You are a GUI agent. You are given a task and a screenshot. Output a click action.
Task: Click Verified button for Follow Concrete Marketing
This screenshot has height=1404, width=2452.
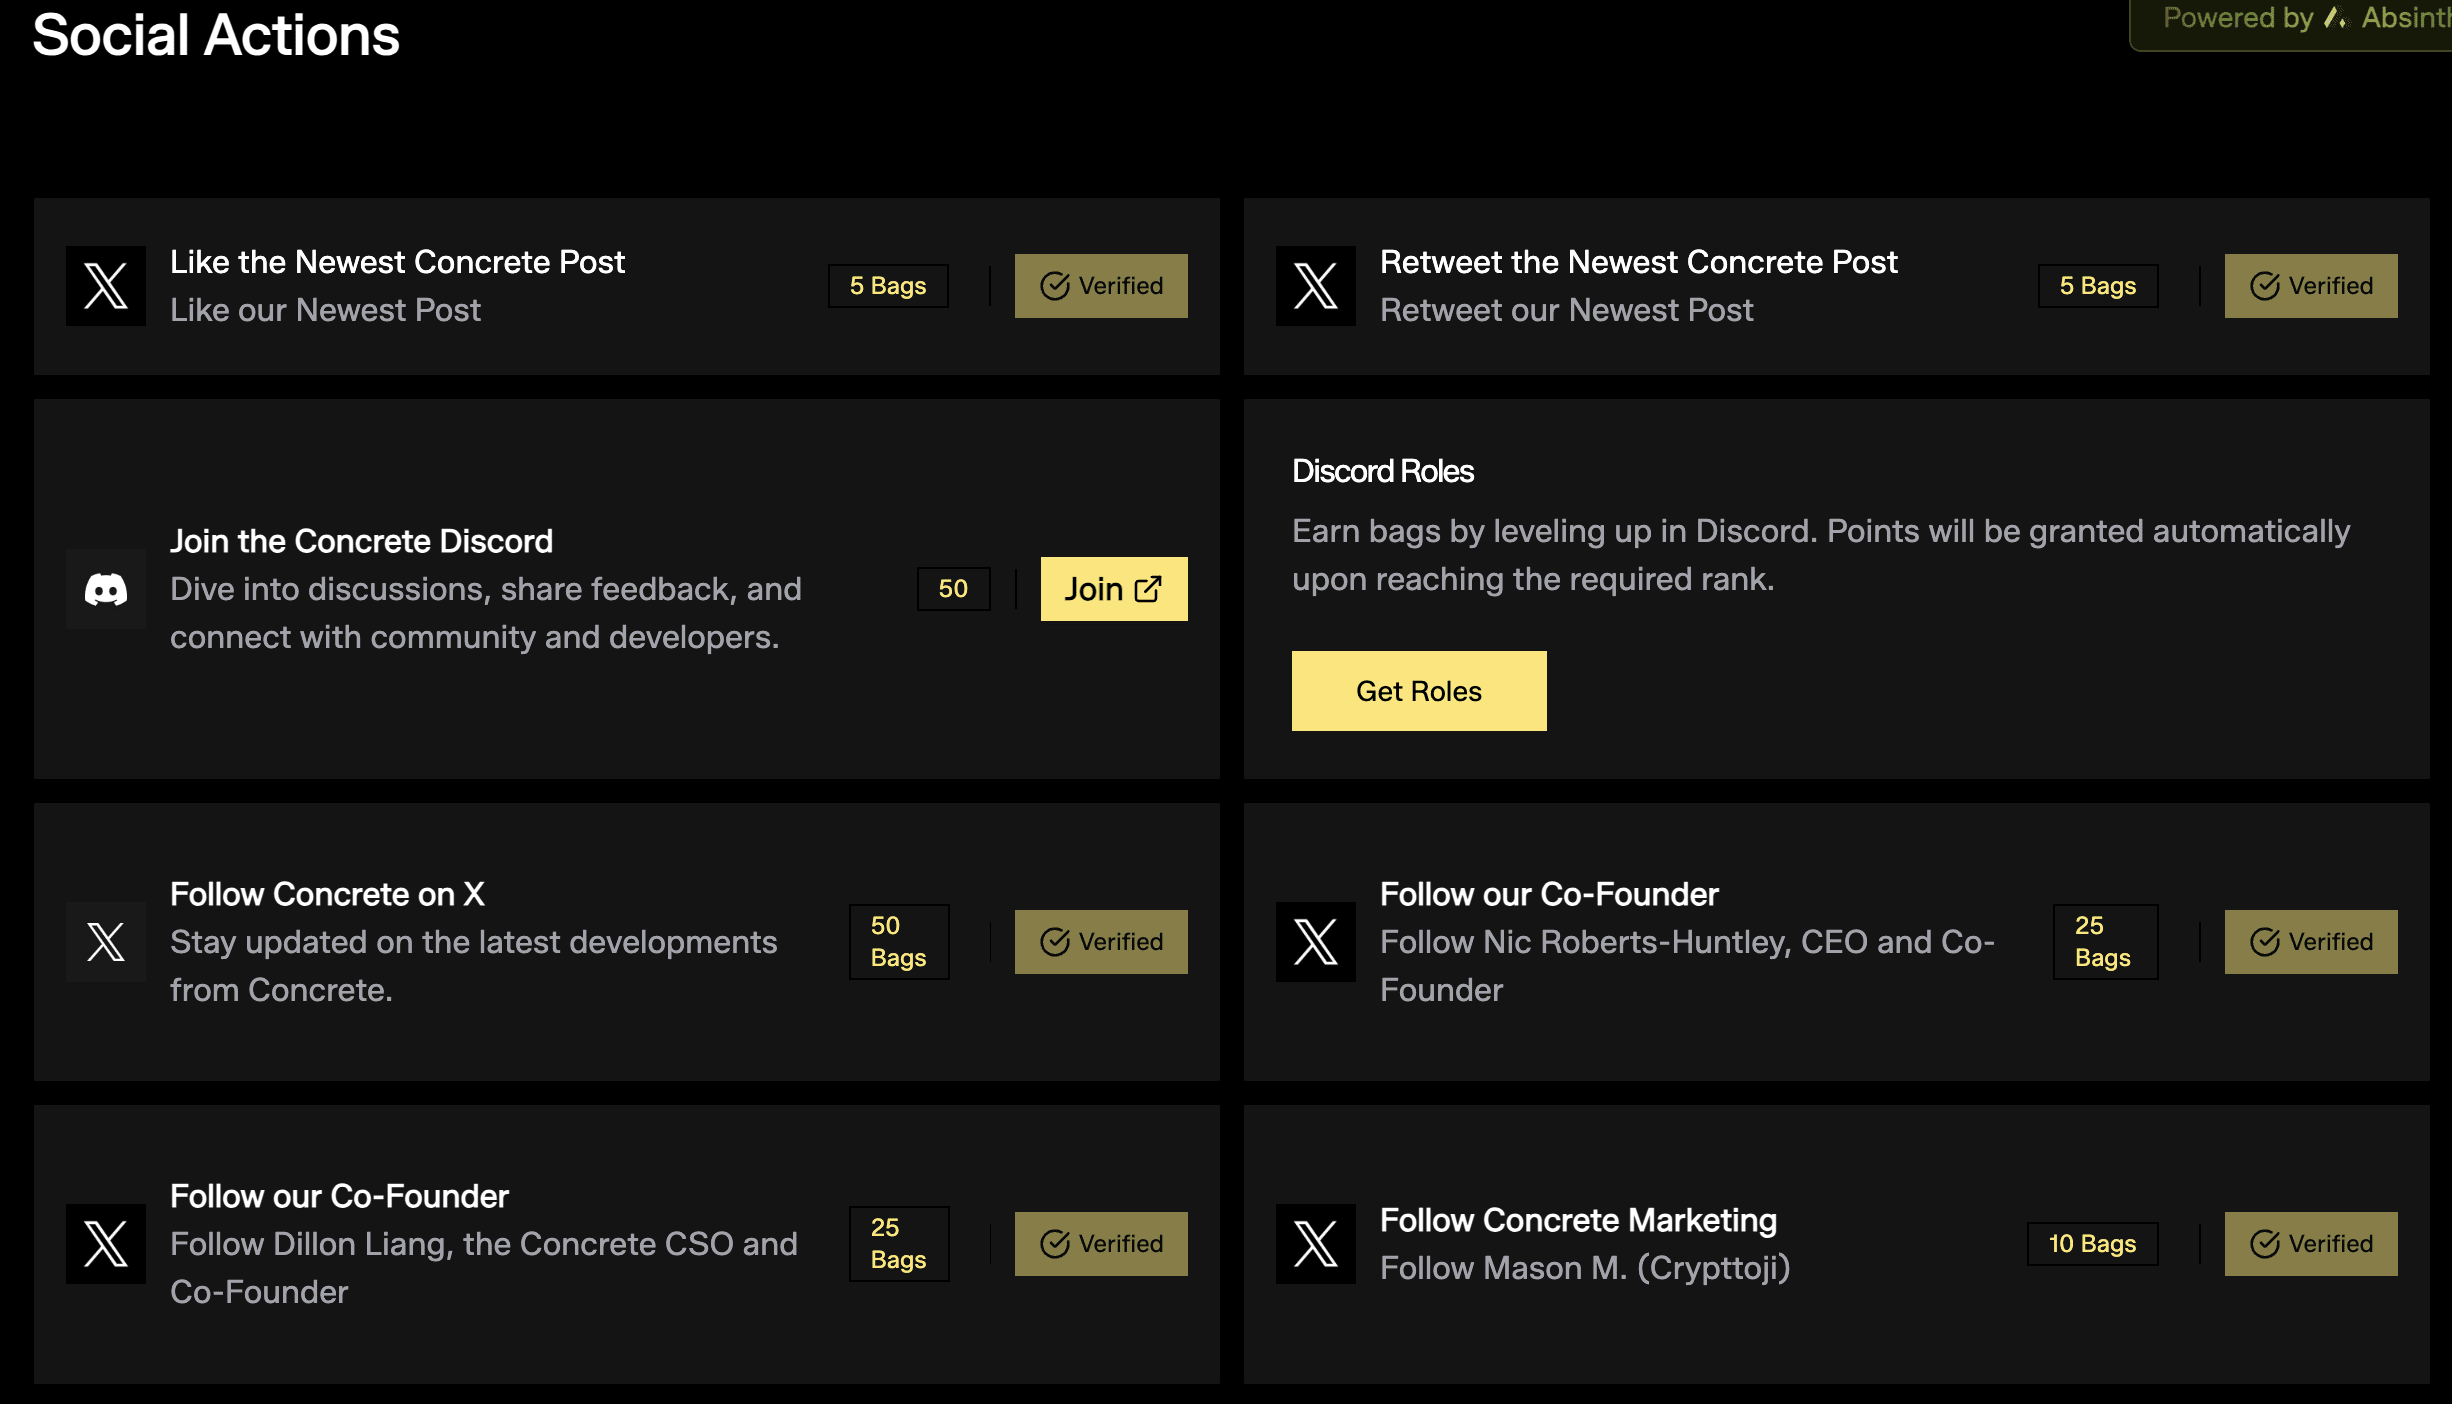[x=2311, y=1244]
